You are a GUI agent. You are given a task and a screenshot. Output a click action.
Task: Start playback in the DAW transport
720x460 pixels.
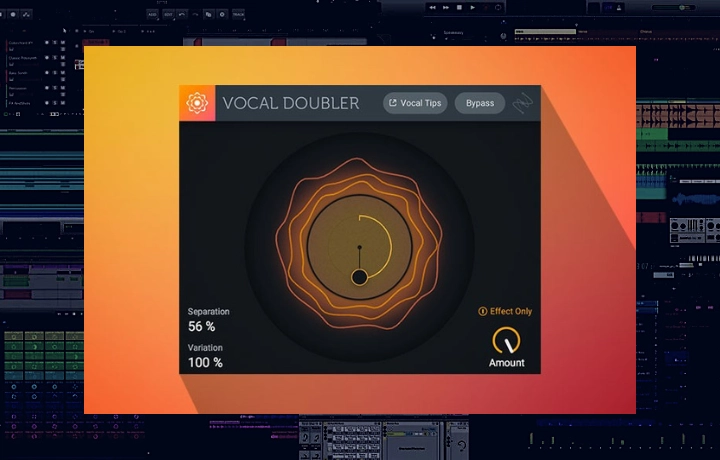pyautogui.click(x=472, y=7)
